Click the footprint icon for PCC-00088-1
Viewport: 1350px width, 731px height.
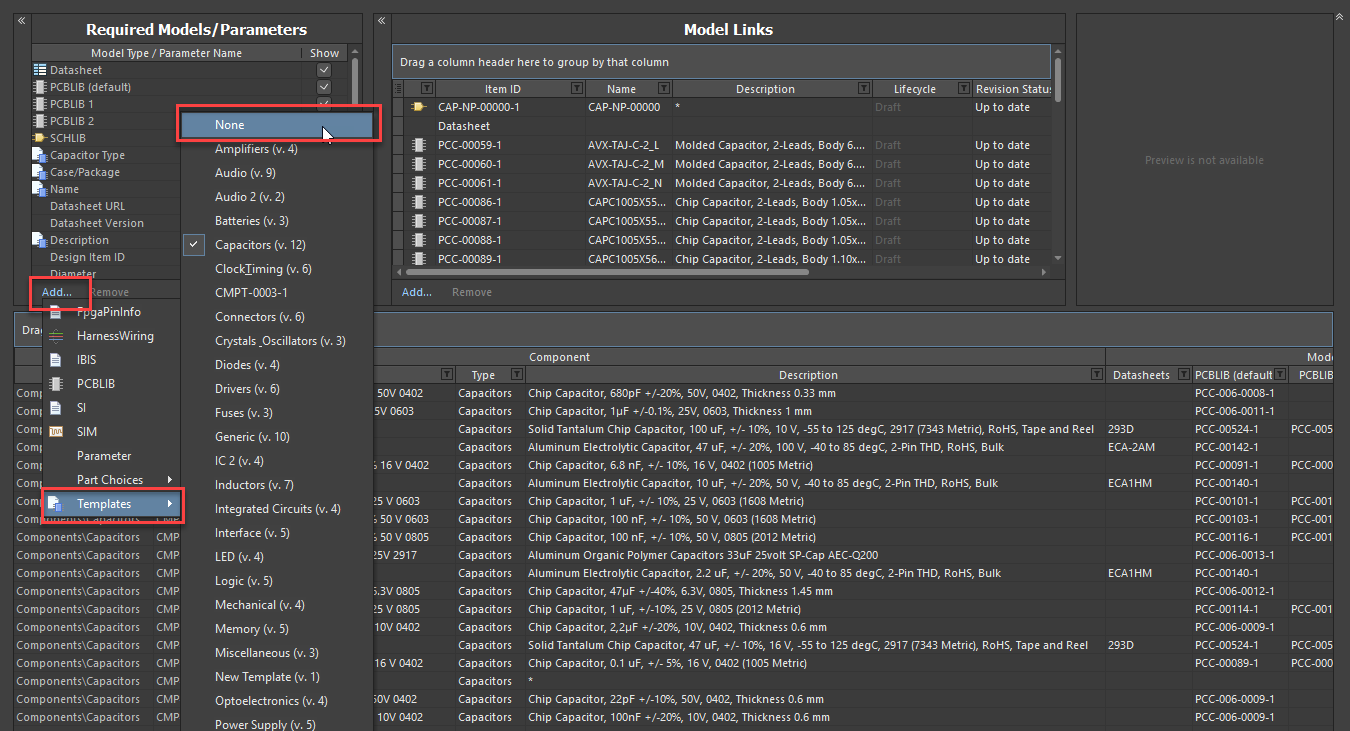coord(419,240)
